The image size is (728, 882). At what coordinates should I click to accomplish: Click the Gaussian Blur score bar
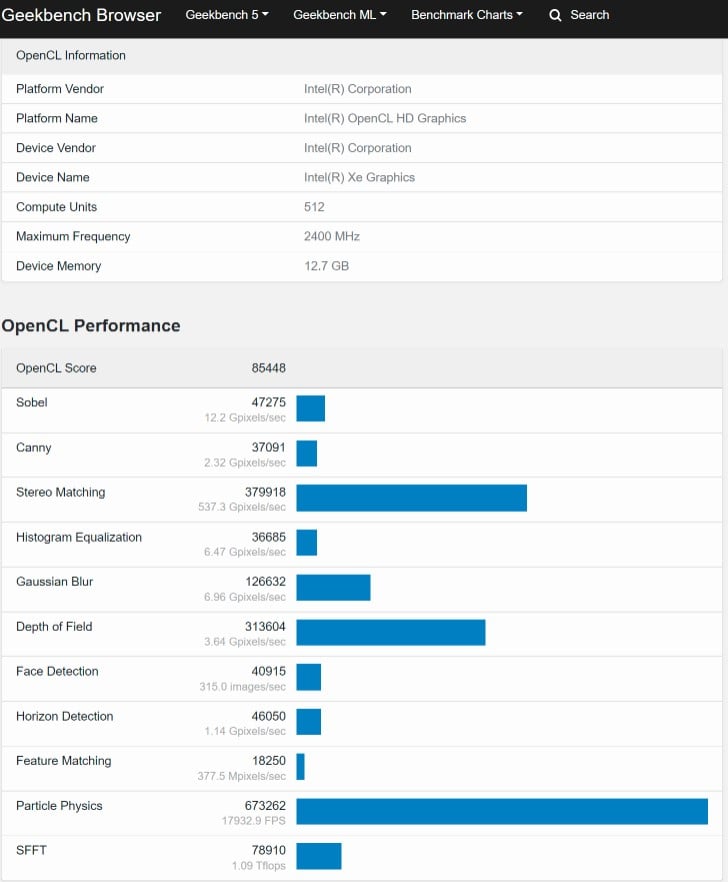point(333,588)
